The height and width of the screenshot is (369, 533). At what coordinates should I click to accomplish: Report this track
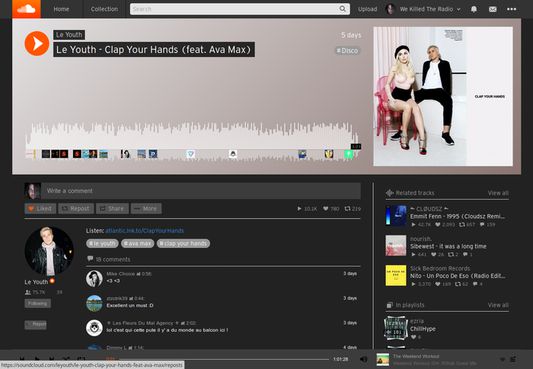pyautogui.click(x=35, y=324)
